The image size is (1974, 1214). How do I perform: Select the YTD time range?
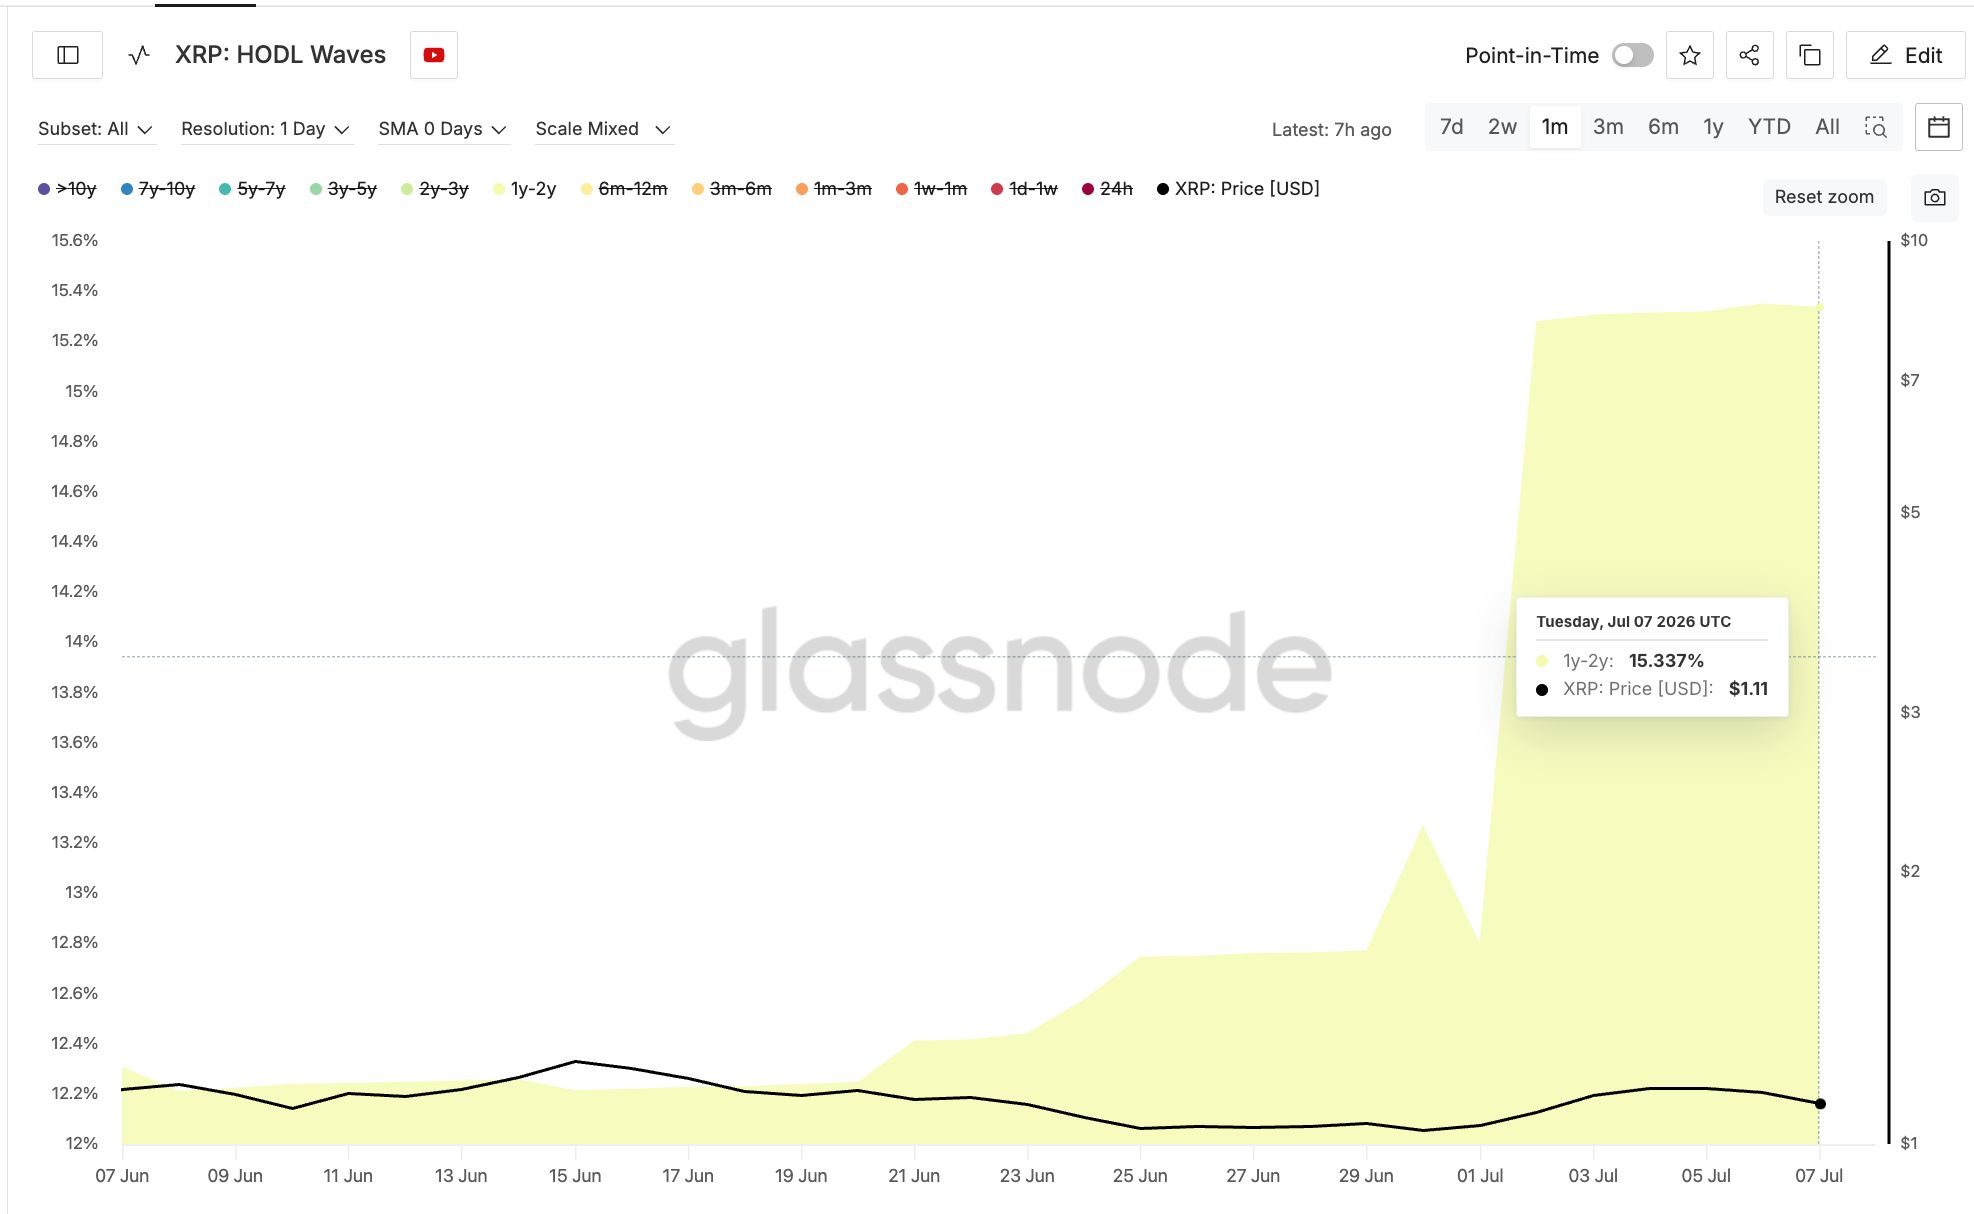pyautogui.click(x=1769, y=127)
